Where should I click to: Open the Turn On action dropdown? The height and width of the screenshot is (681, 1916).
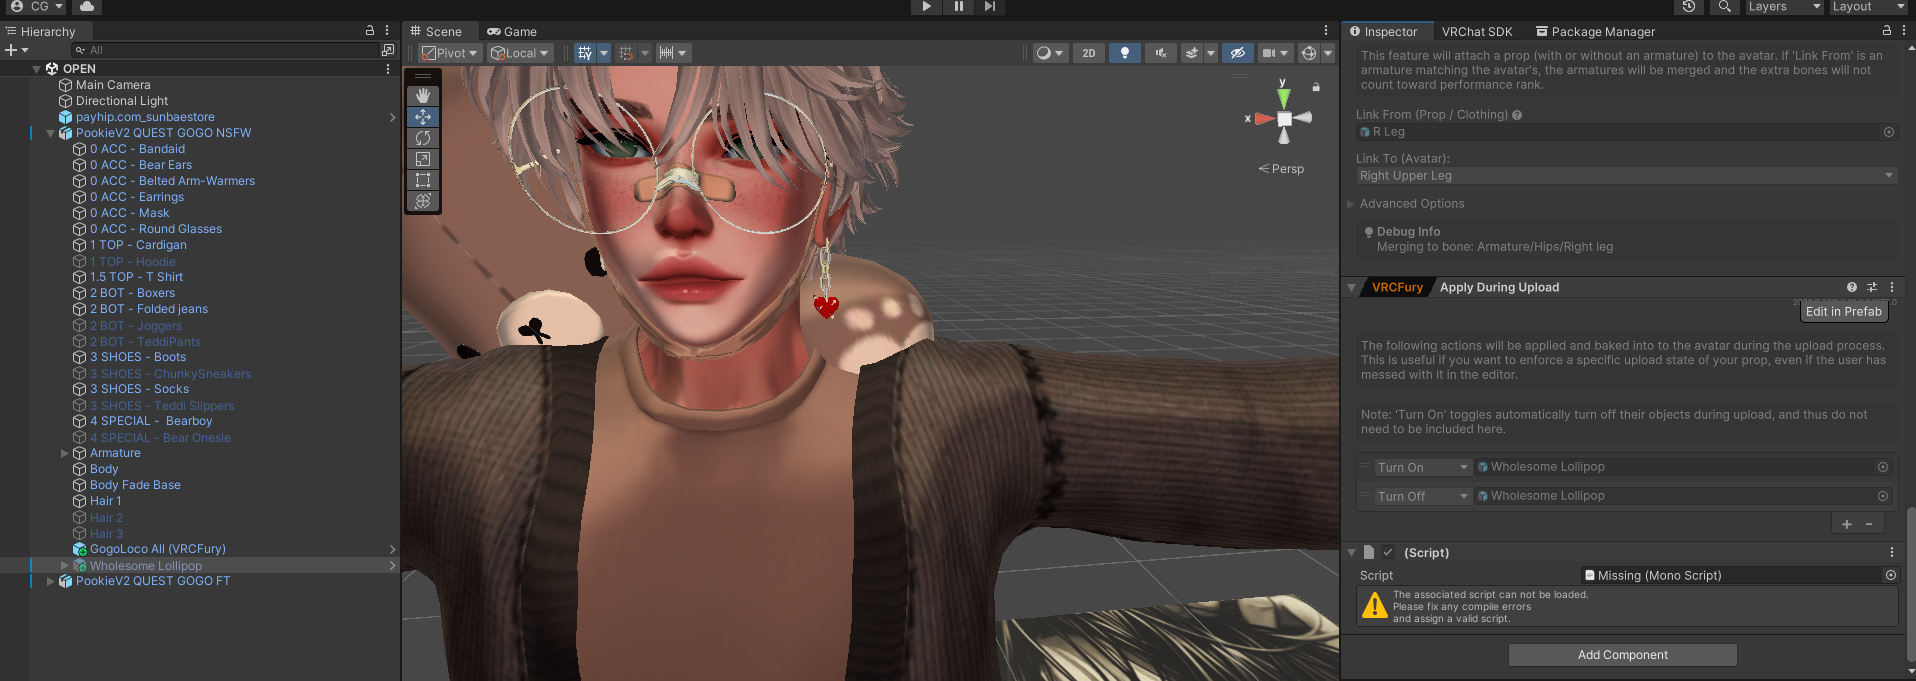pyautogui.click(x=1422, y=468)
